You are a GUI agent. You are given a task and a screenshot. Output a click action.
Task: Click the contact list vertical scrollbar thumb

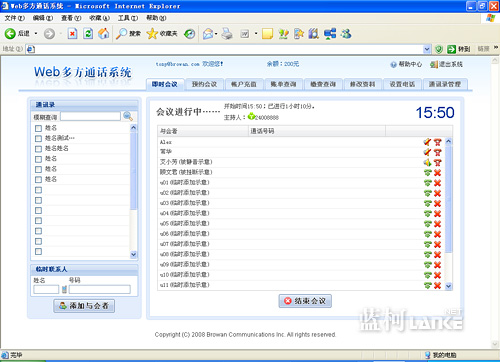point(133,171)
